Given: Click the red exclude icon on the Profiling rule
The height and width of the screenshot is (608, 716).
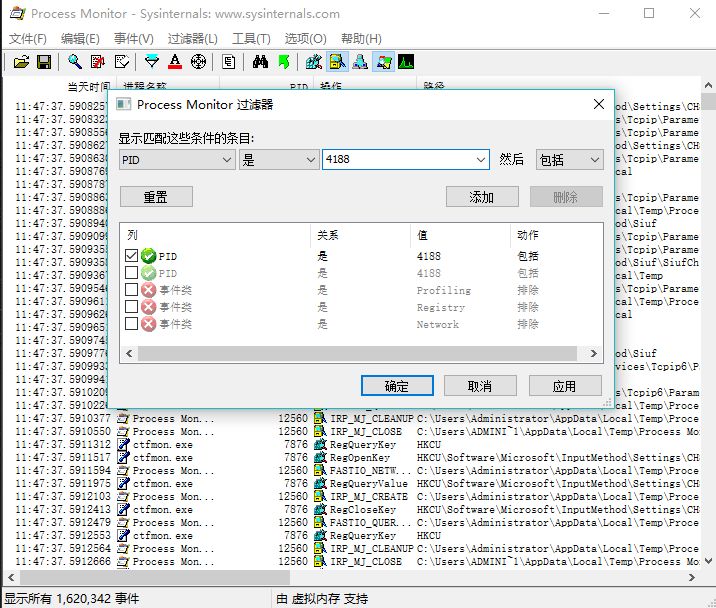Looking at the screenshot, I should tap(148, 290).
